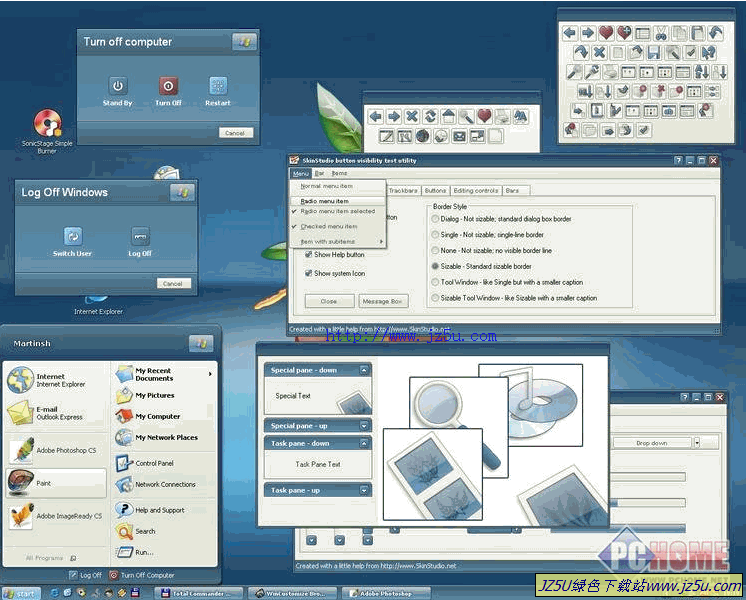Click the start button on the taskbar
The width and height of the screenshot is (746, 600).
coord(21,594)
